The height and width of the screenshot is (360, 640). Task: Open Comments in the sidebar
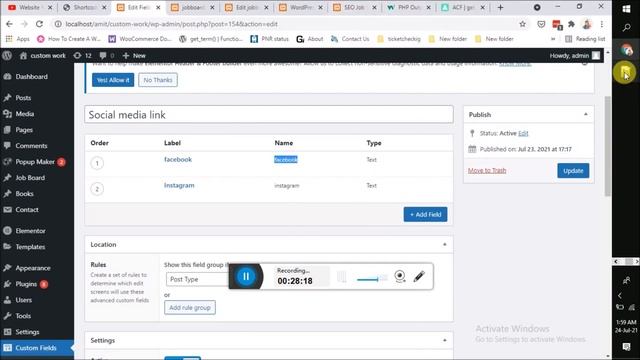[31, 146]
